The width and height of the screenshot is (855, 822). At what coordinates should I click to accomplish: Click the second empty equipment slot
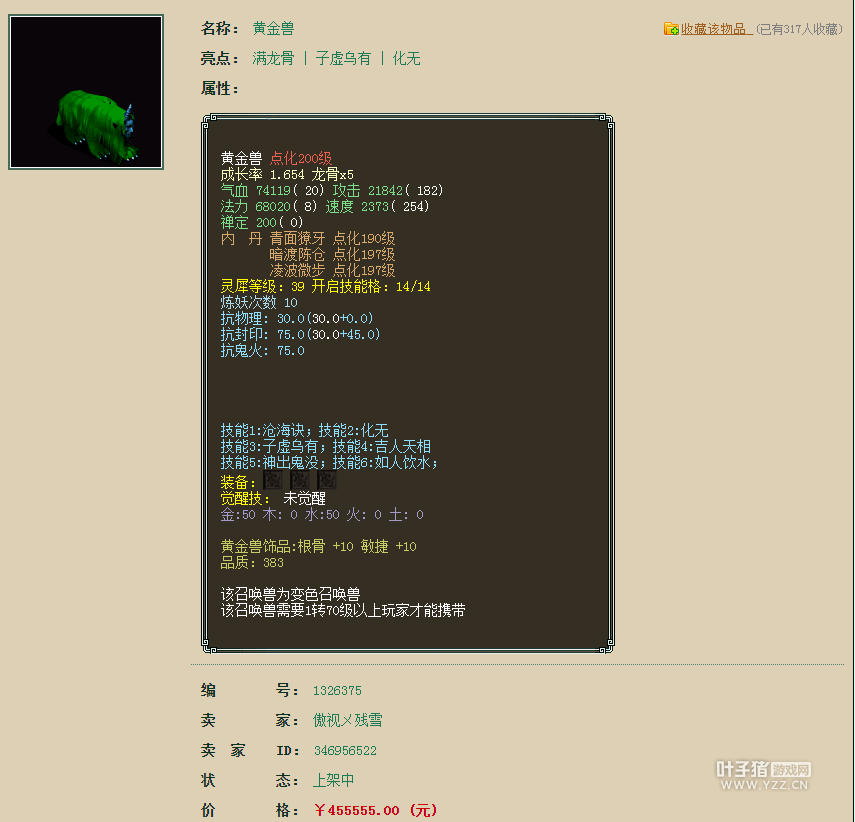299,482
